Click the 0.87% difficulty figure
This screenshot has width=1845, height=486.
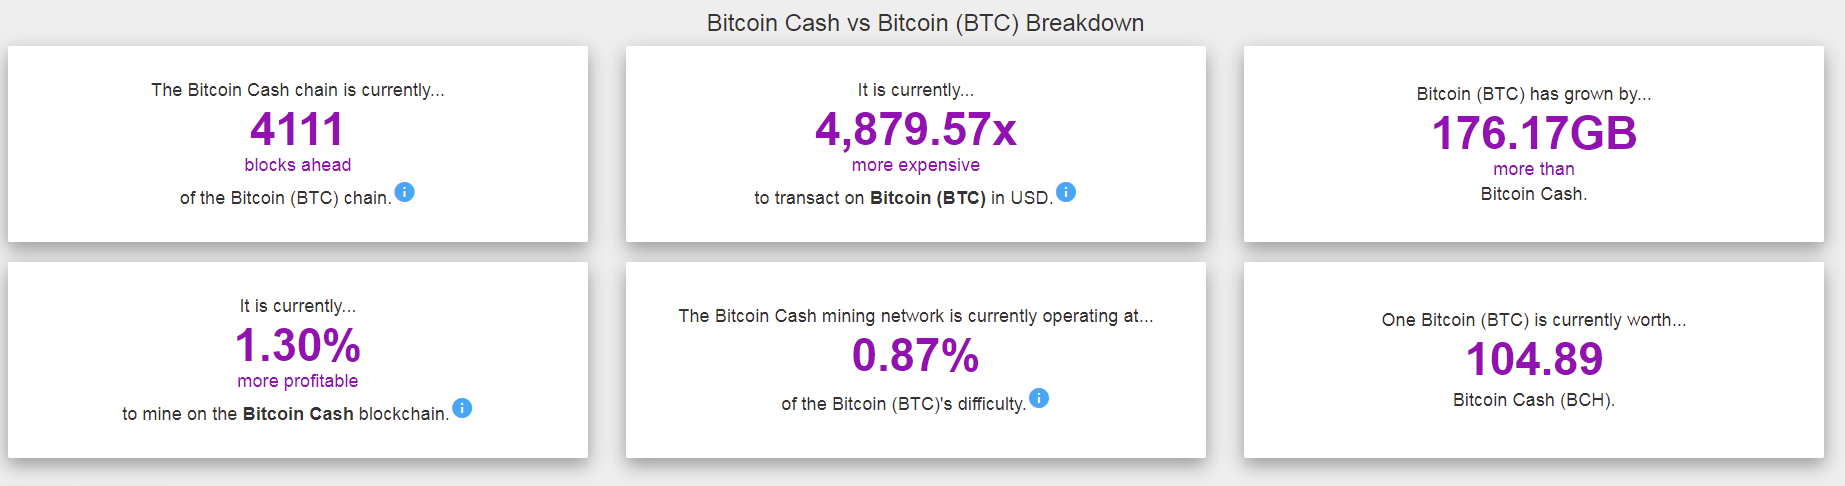pyautogui.click(x=916, y=355)
